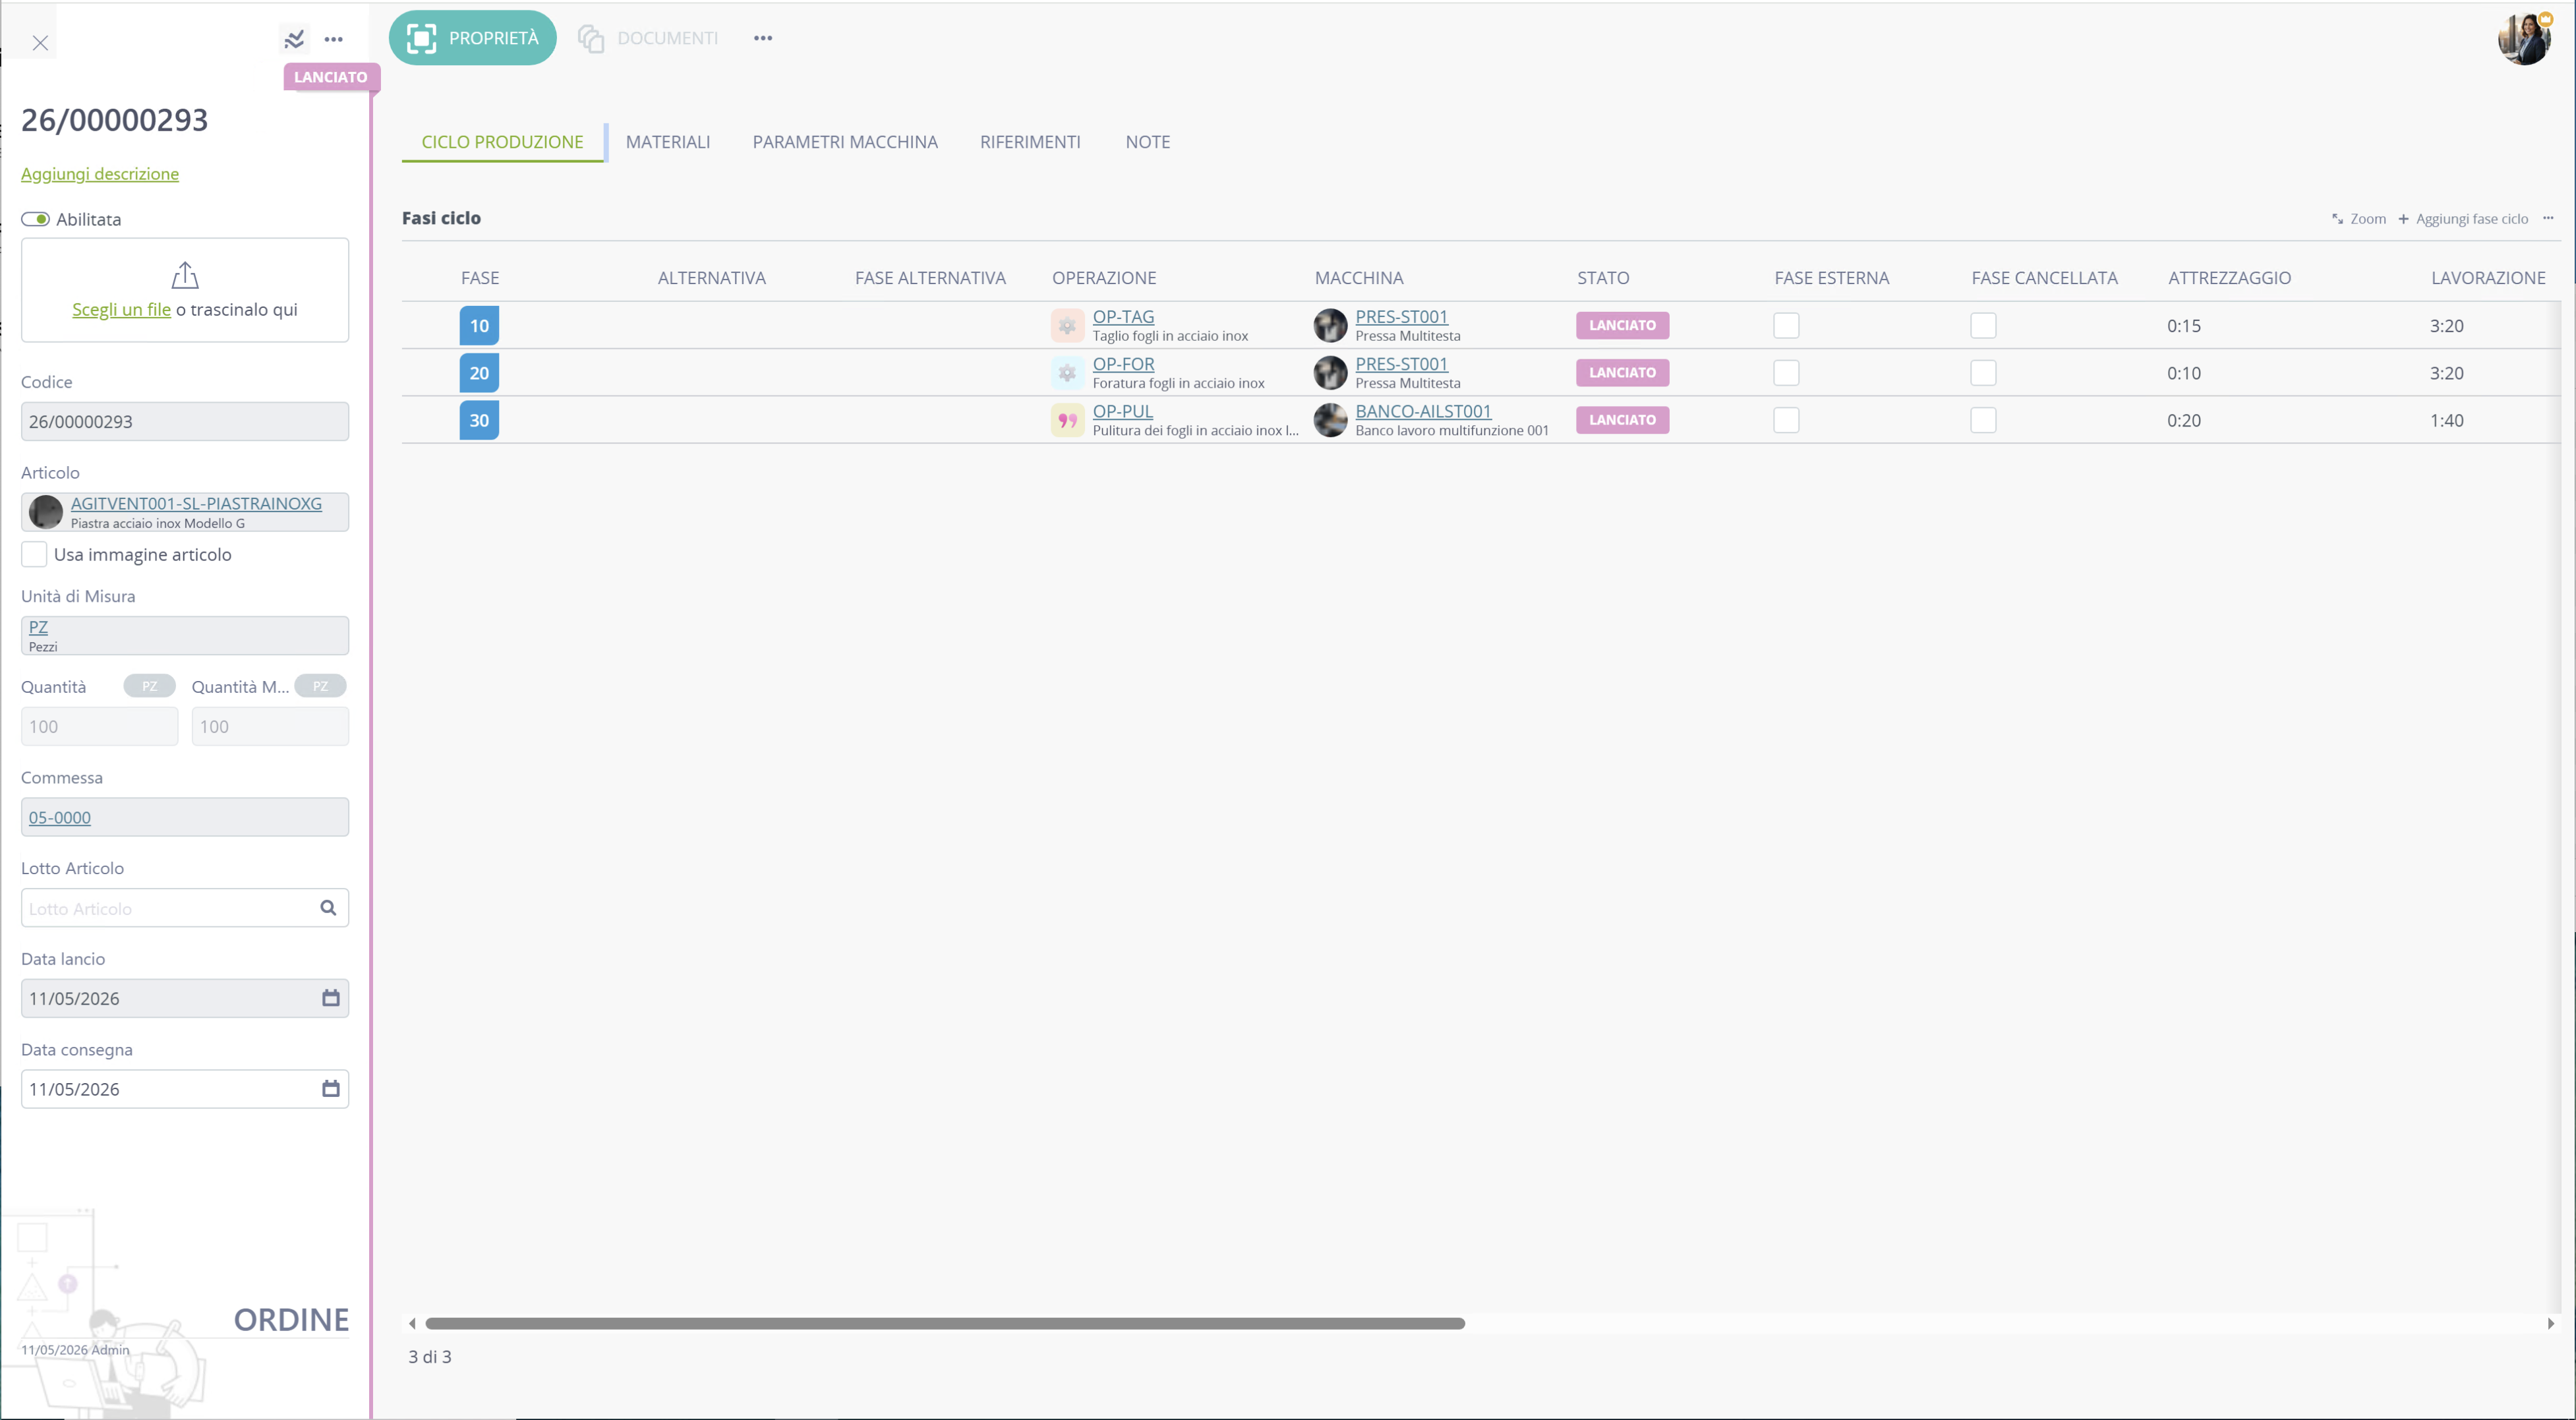Open the user profile avatar
The image size is (2576, 1420).
[x=2524, y=39]
